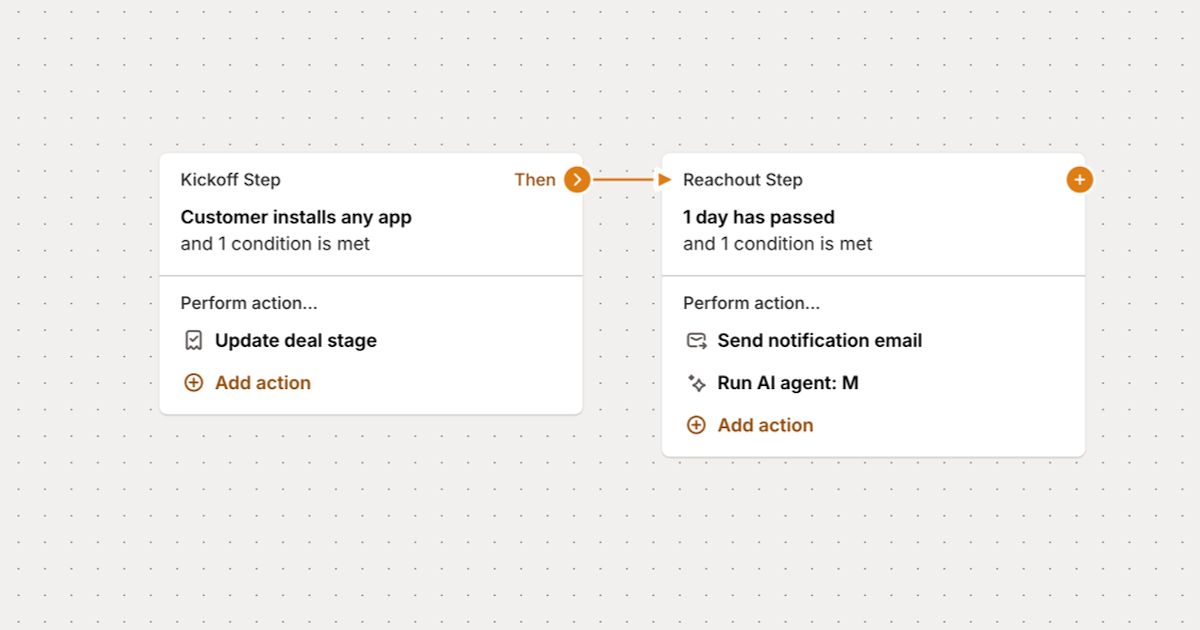Click the orange plus icon on Reachout Step card
The image size is (1200, 630).
click(x=1079, y=180)
